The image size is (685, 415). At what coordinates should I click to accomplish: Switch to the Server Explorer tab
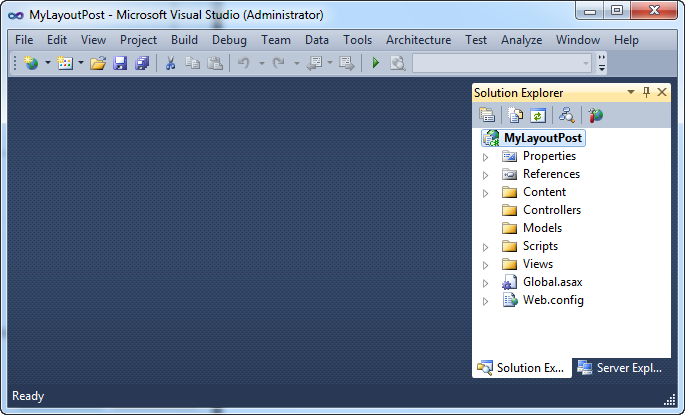click(620, 368)
